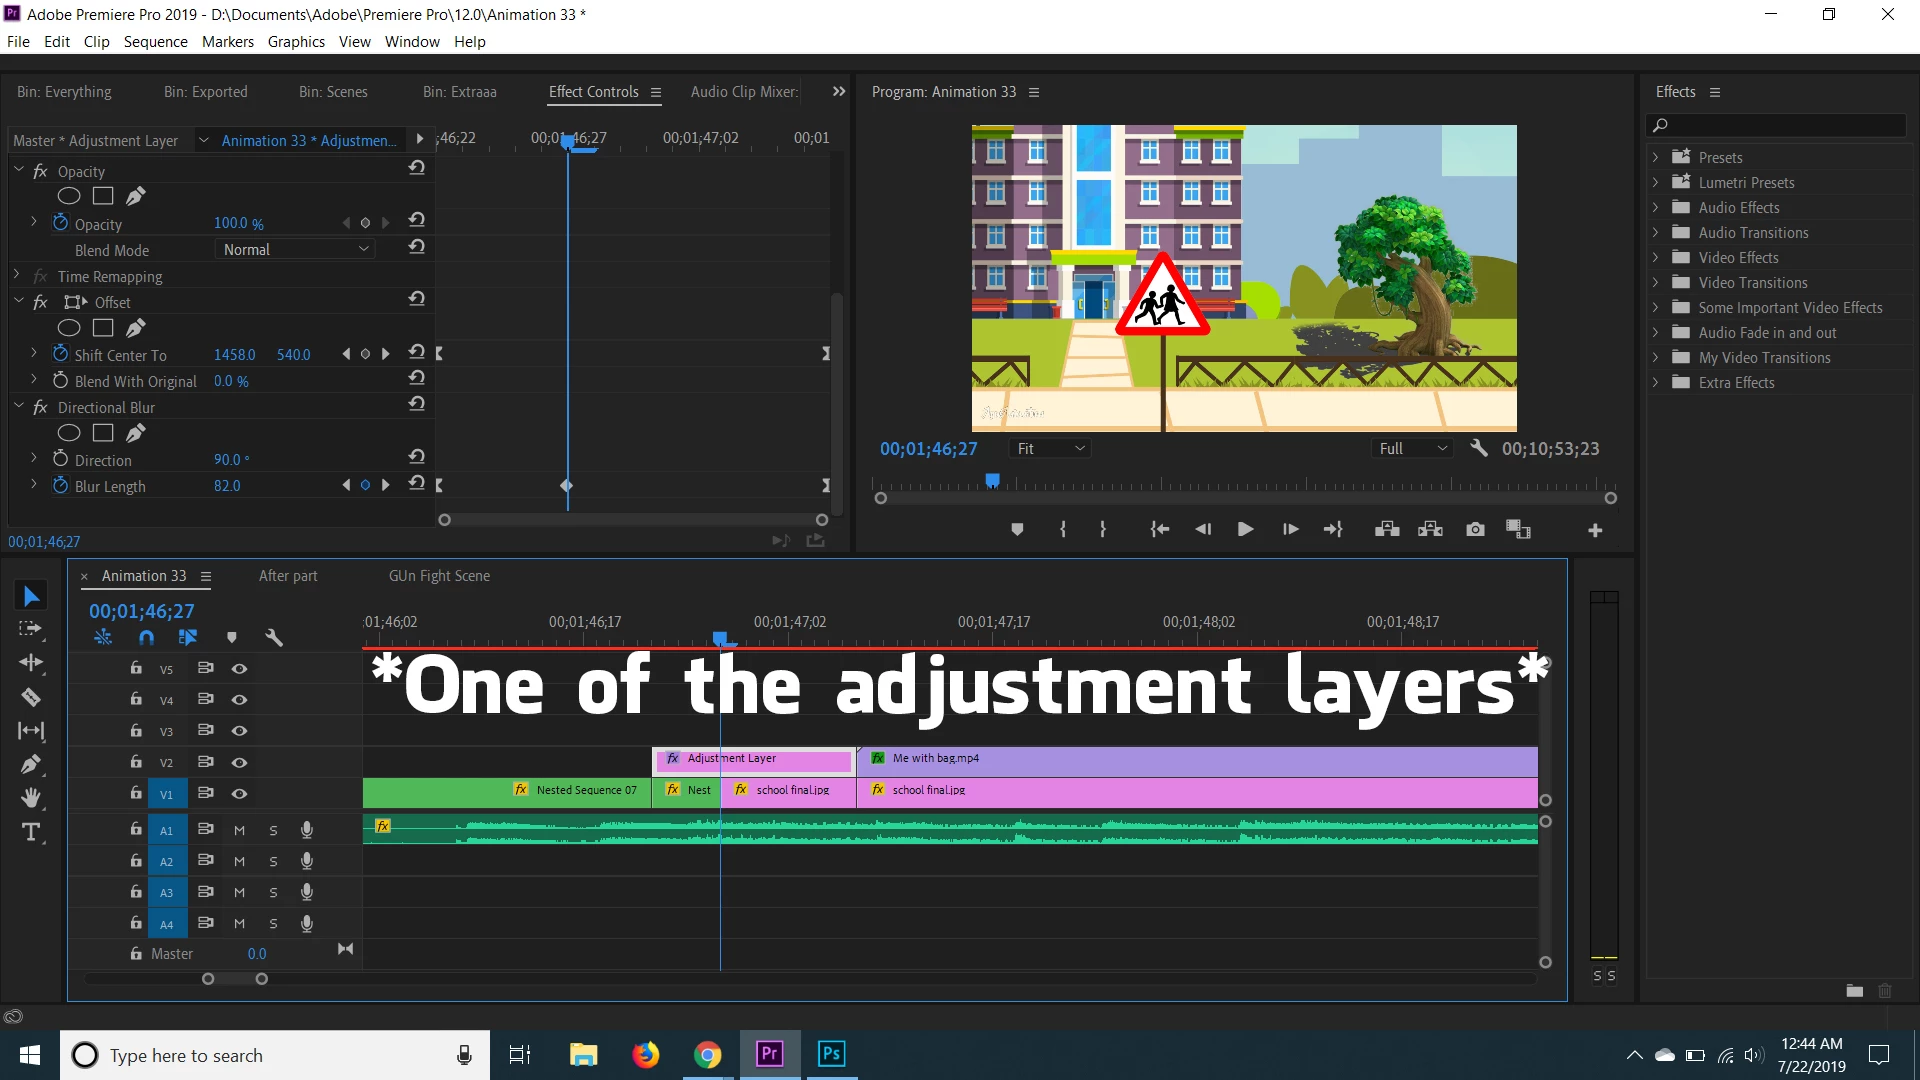Select the Type tool
The height and width of the screenshot is (1080, 1920).
click(31, 832)
